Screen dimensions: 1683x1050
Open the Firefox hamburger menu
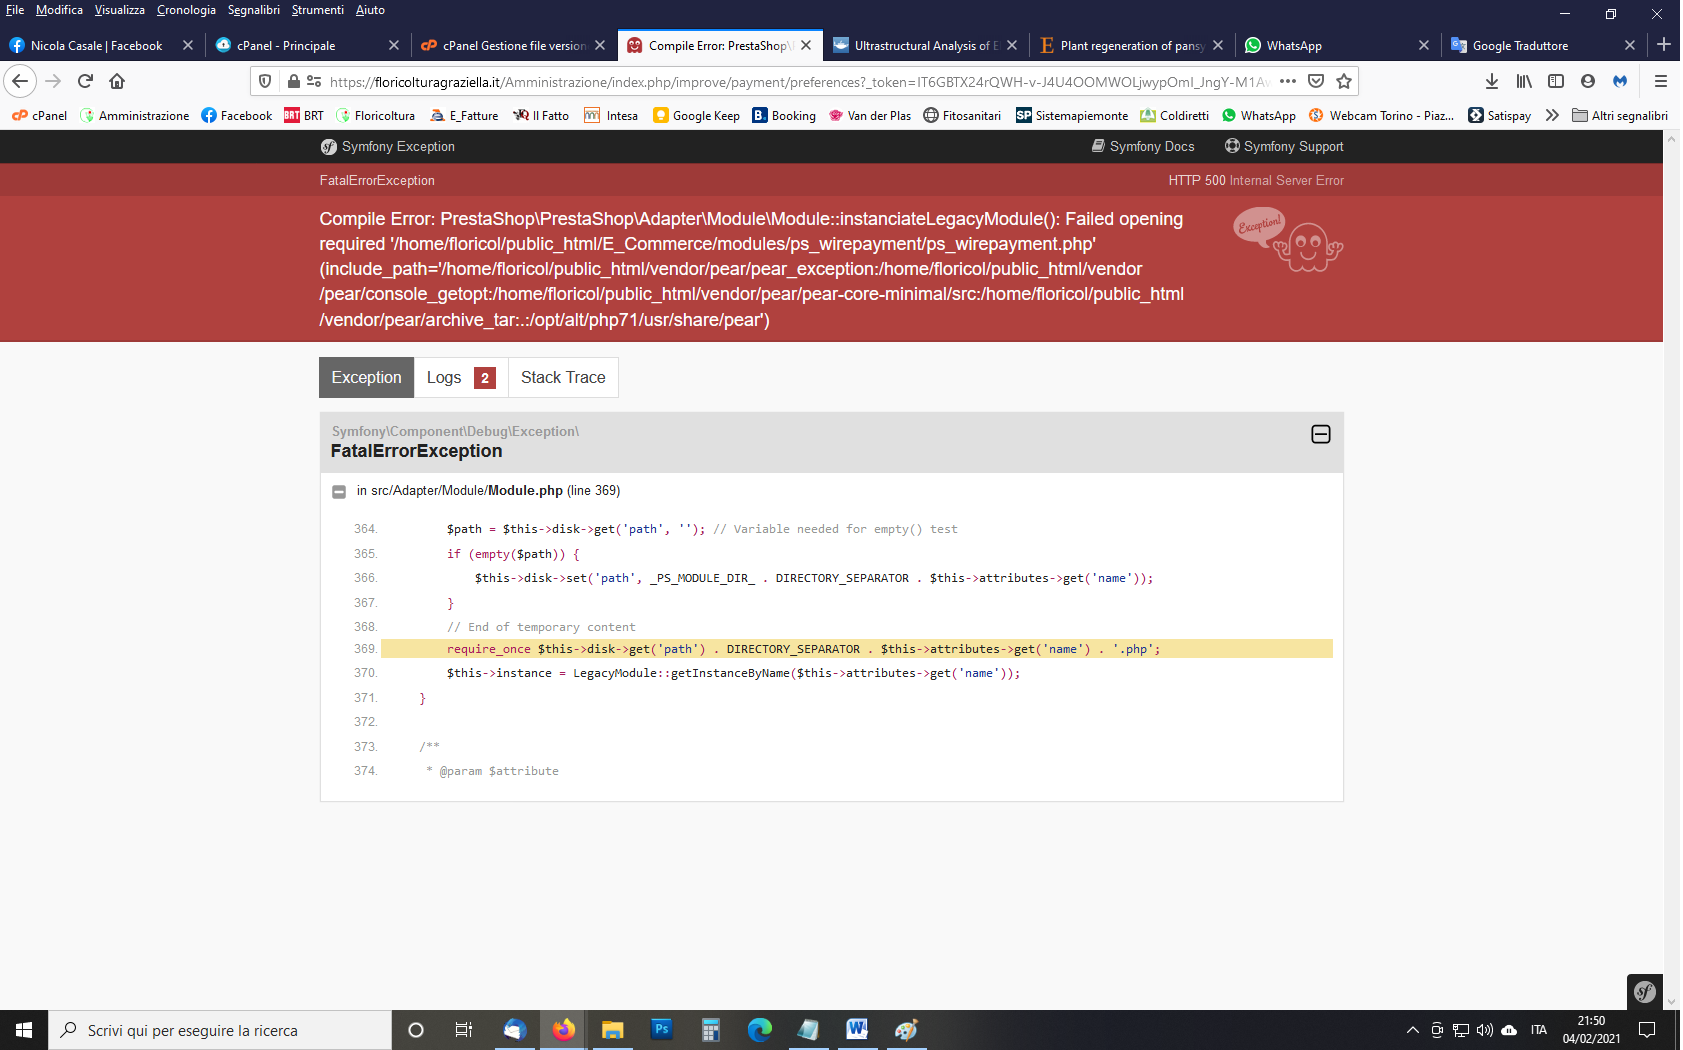click(x=1661, y=81)
